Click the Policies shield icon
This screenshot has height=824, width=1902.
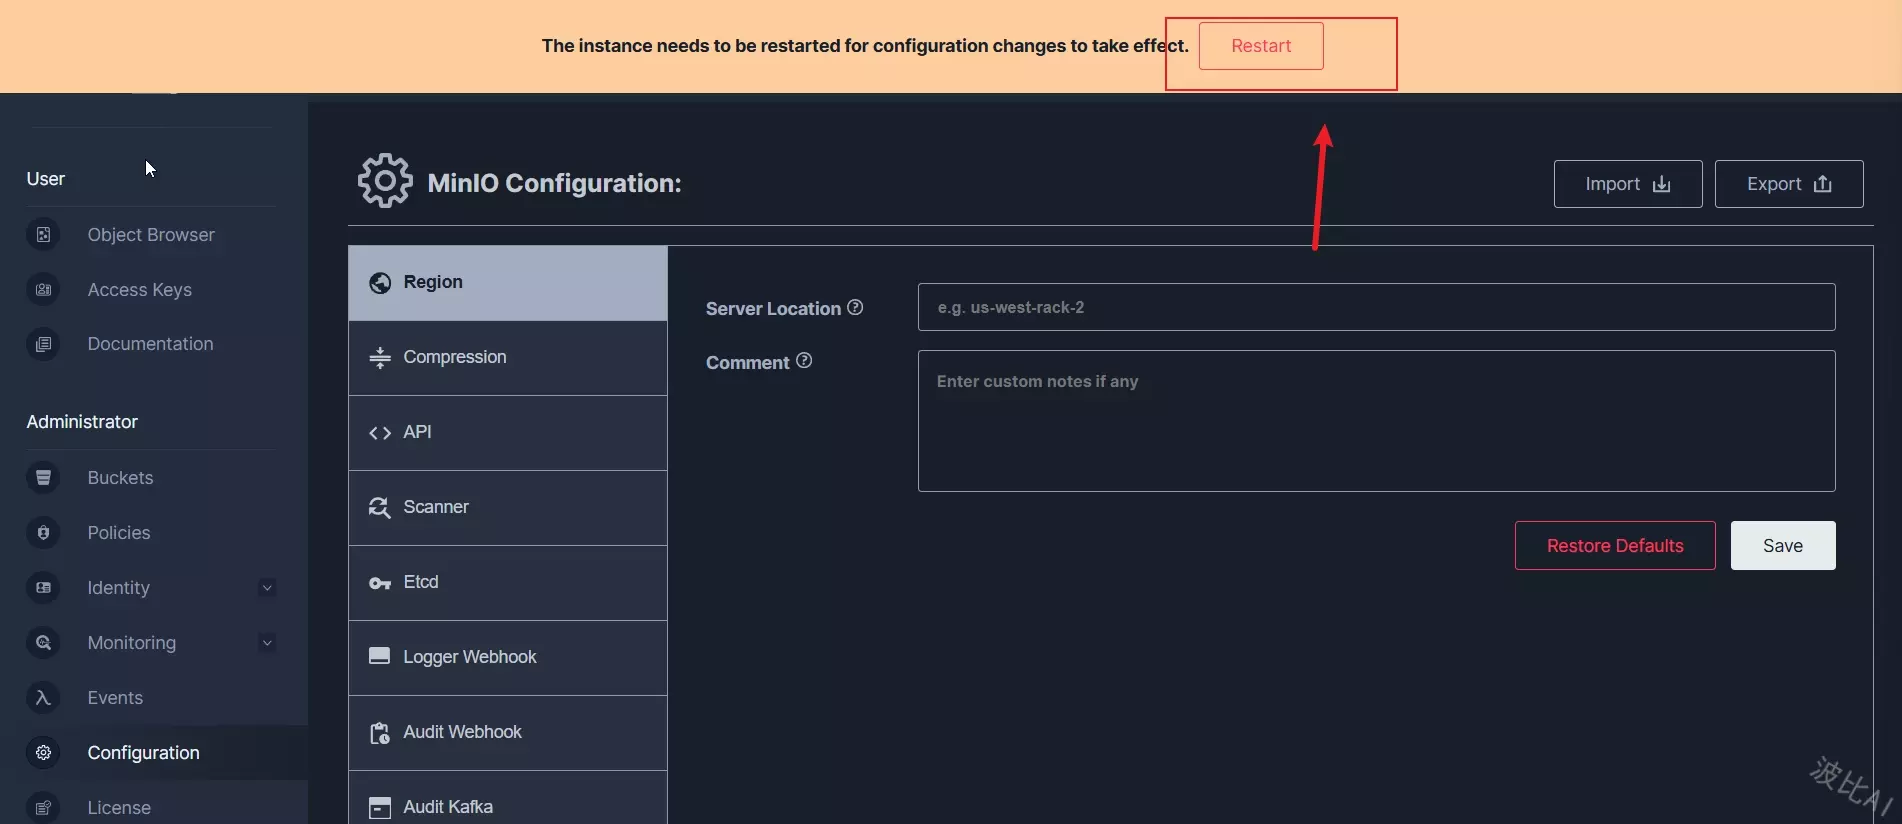tap(43, 533)
